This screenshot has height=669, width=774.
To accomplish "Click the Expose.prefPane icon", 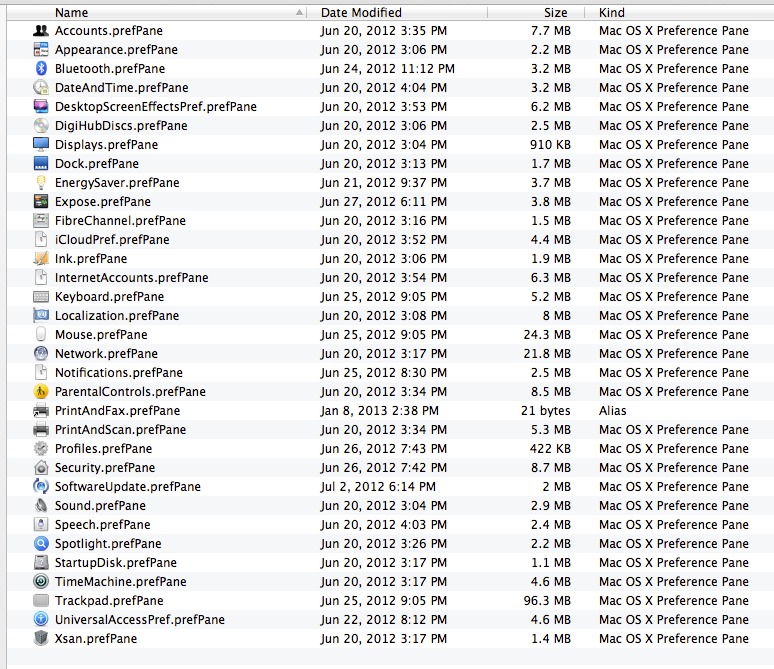I will [x=41, y=201].
